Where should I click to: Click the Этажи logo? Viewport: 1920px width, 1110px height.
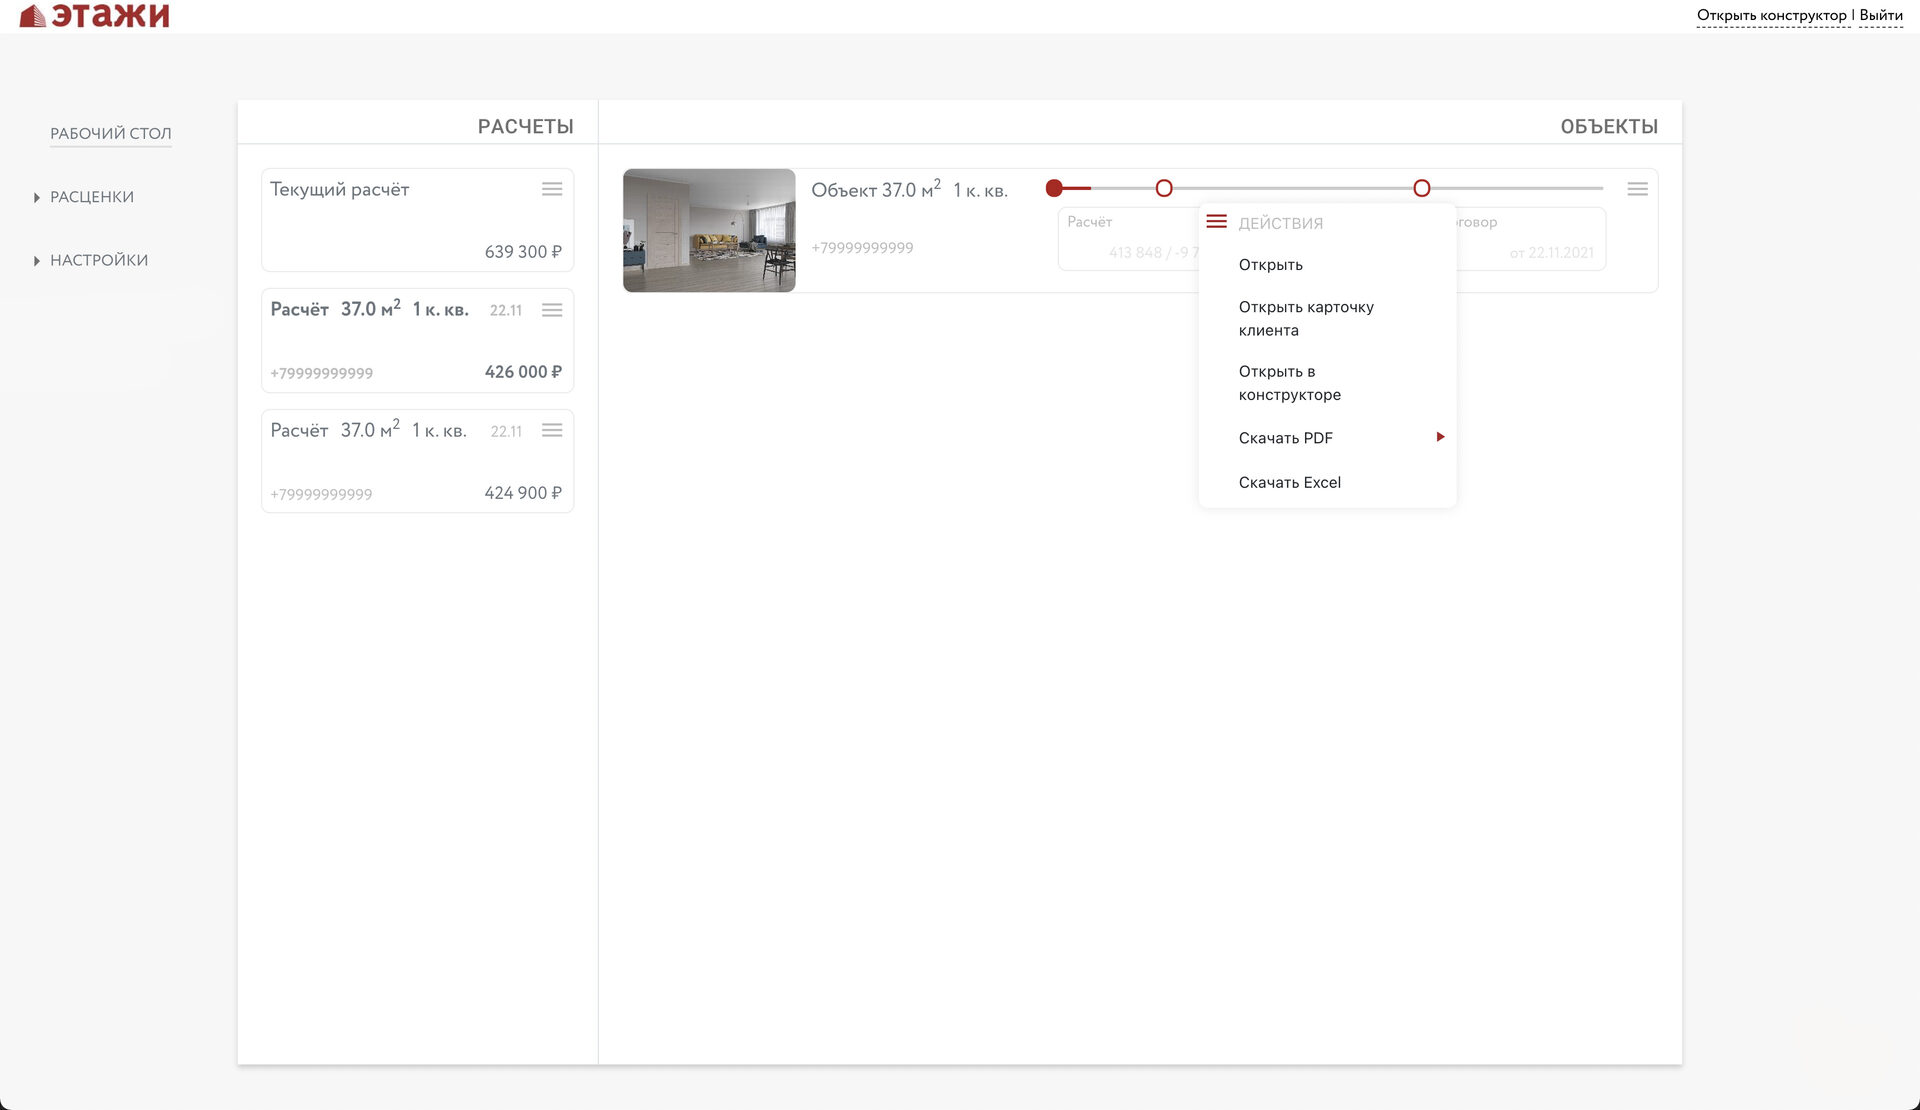(95, 15)
